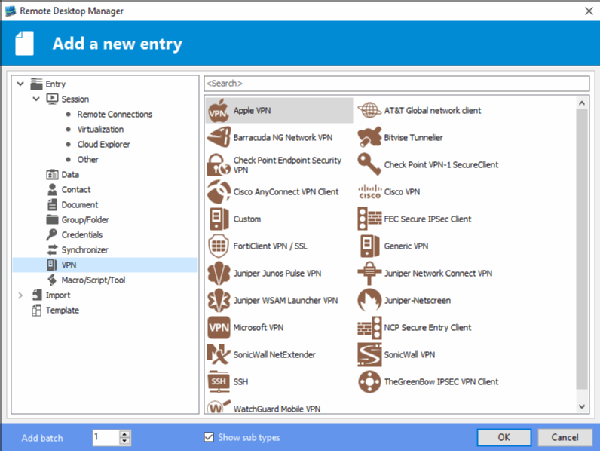Select the Generic VPN icon
The width and height of the screenshot is (600, 451).
click(369, 246)
